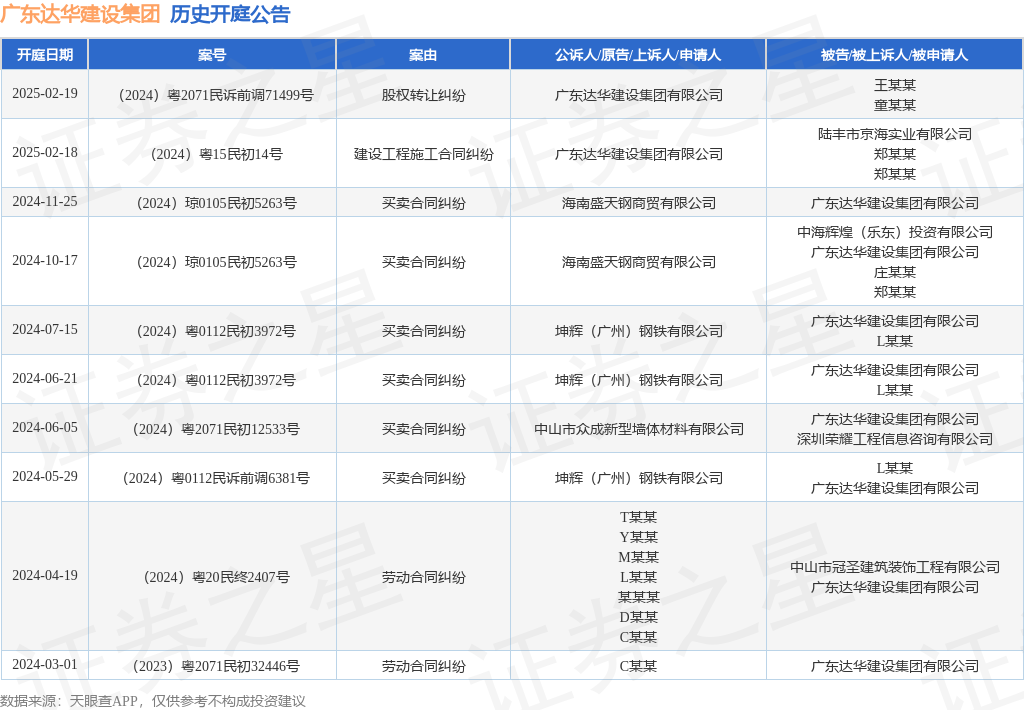Screen dimensions: 1024x710
Task: Click the date 2024-06-05
Action: pyautogui.click(x=44, y=427)
